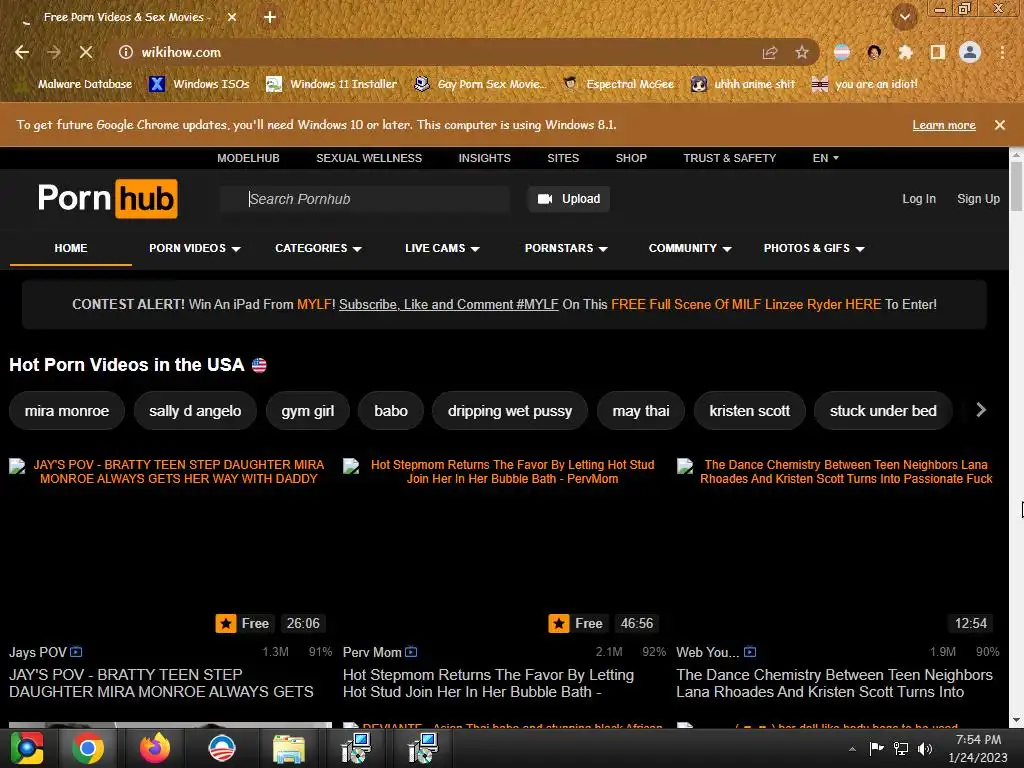Screen dimensions: 1024x768
Task: Dismiss the Chrome update infobar
Action: click(1000, 125)
